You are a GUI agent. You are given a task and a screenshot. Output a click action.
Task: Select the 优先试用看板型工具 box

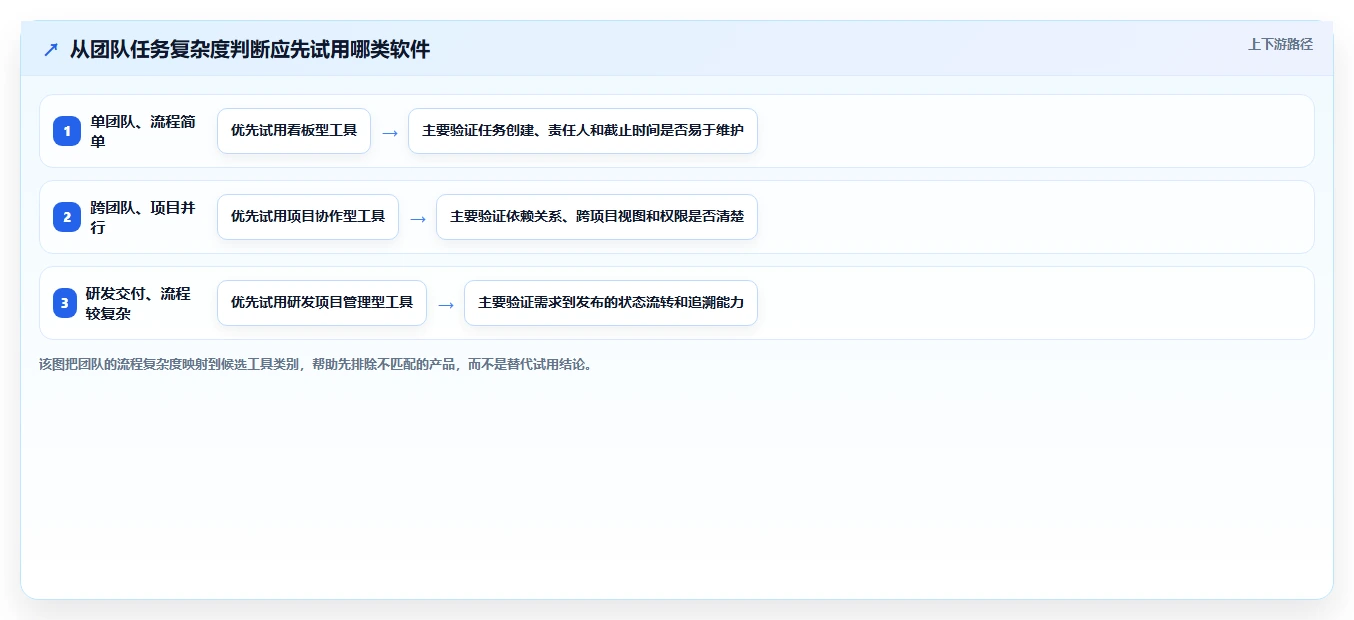pos(294,131)
